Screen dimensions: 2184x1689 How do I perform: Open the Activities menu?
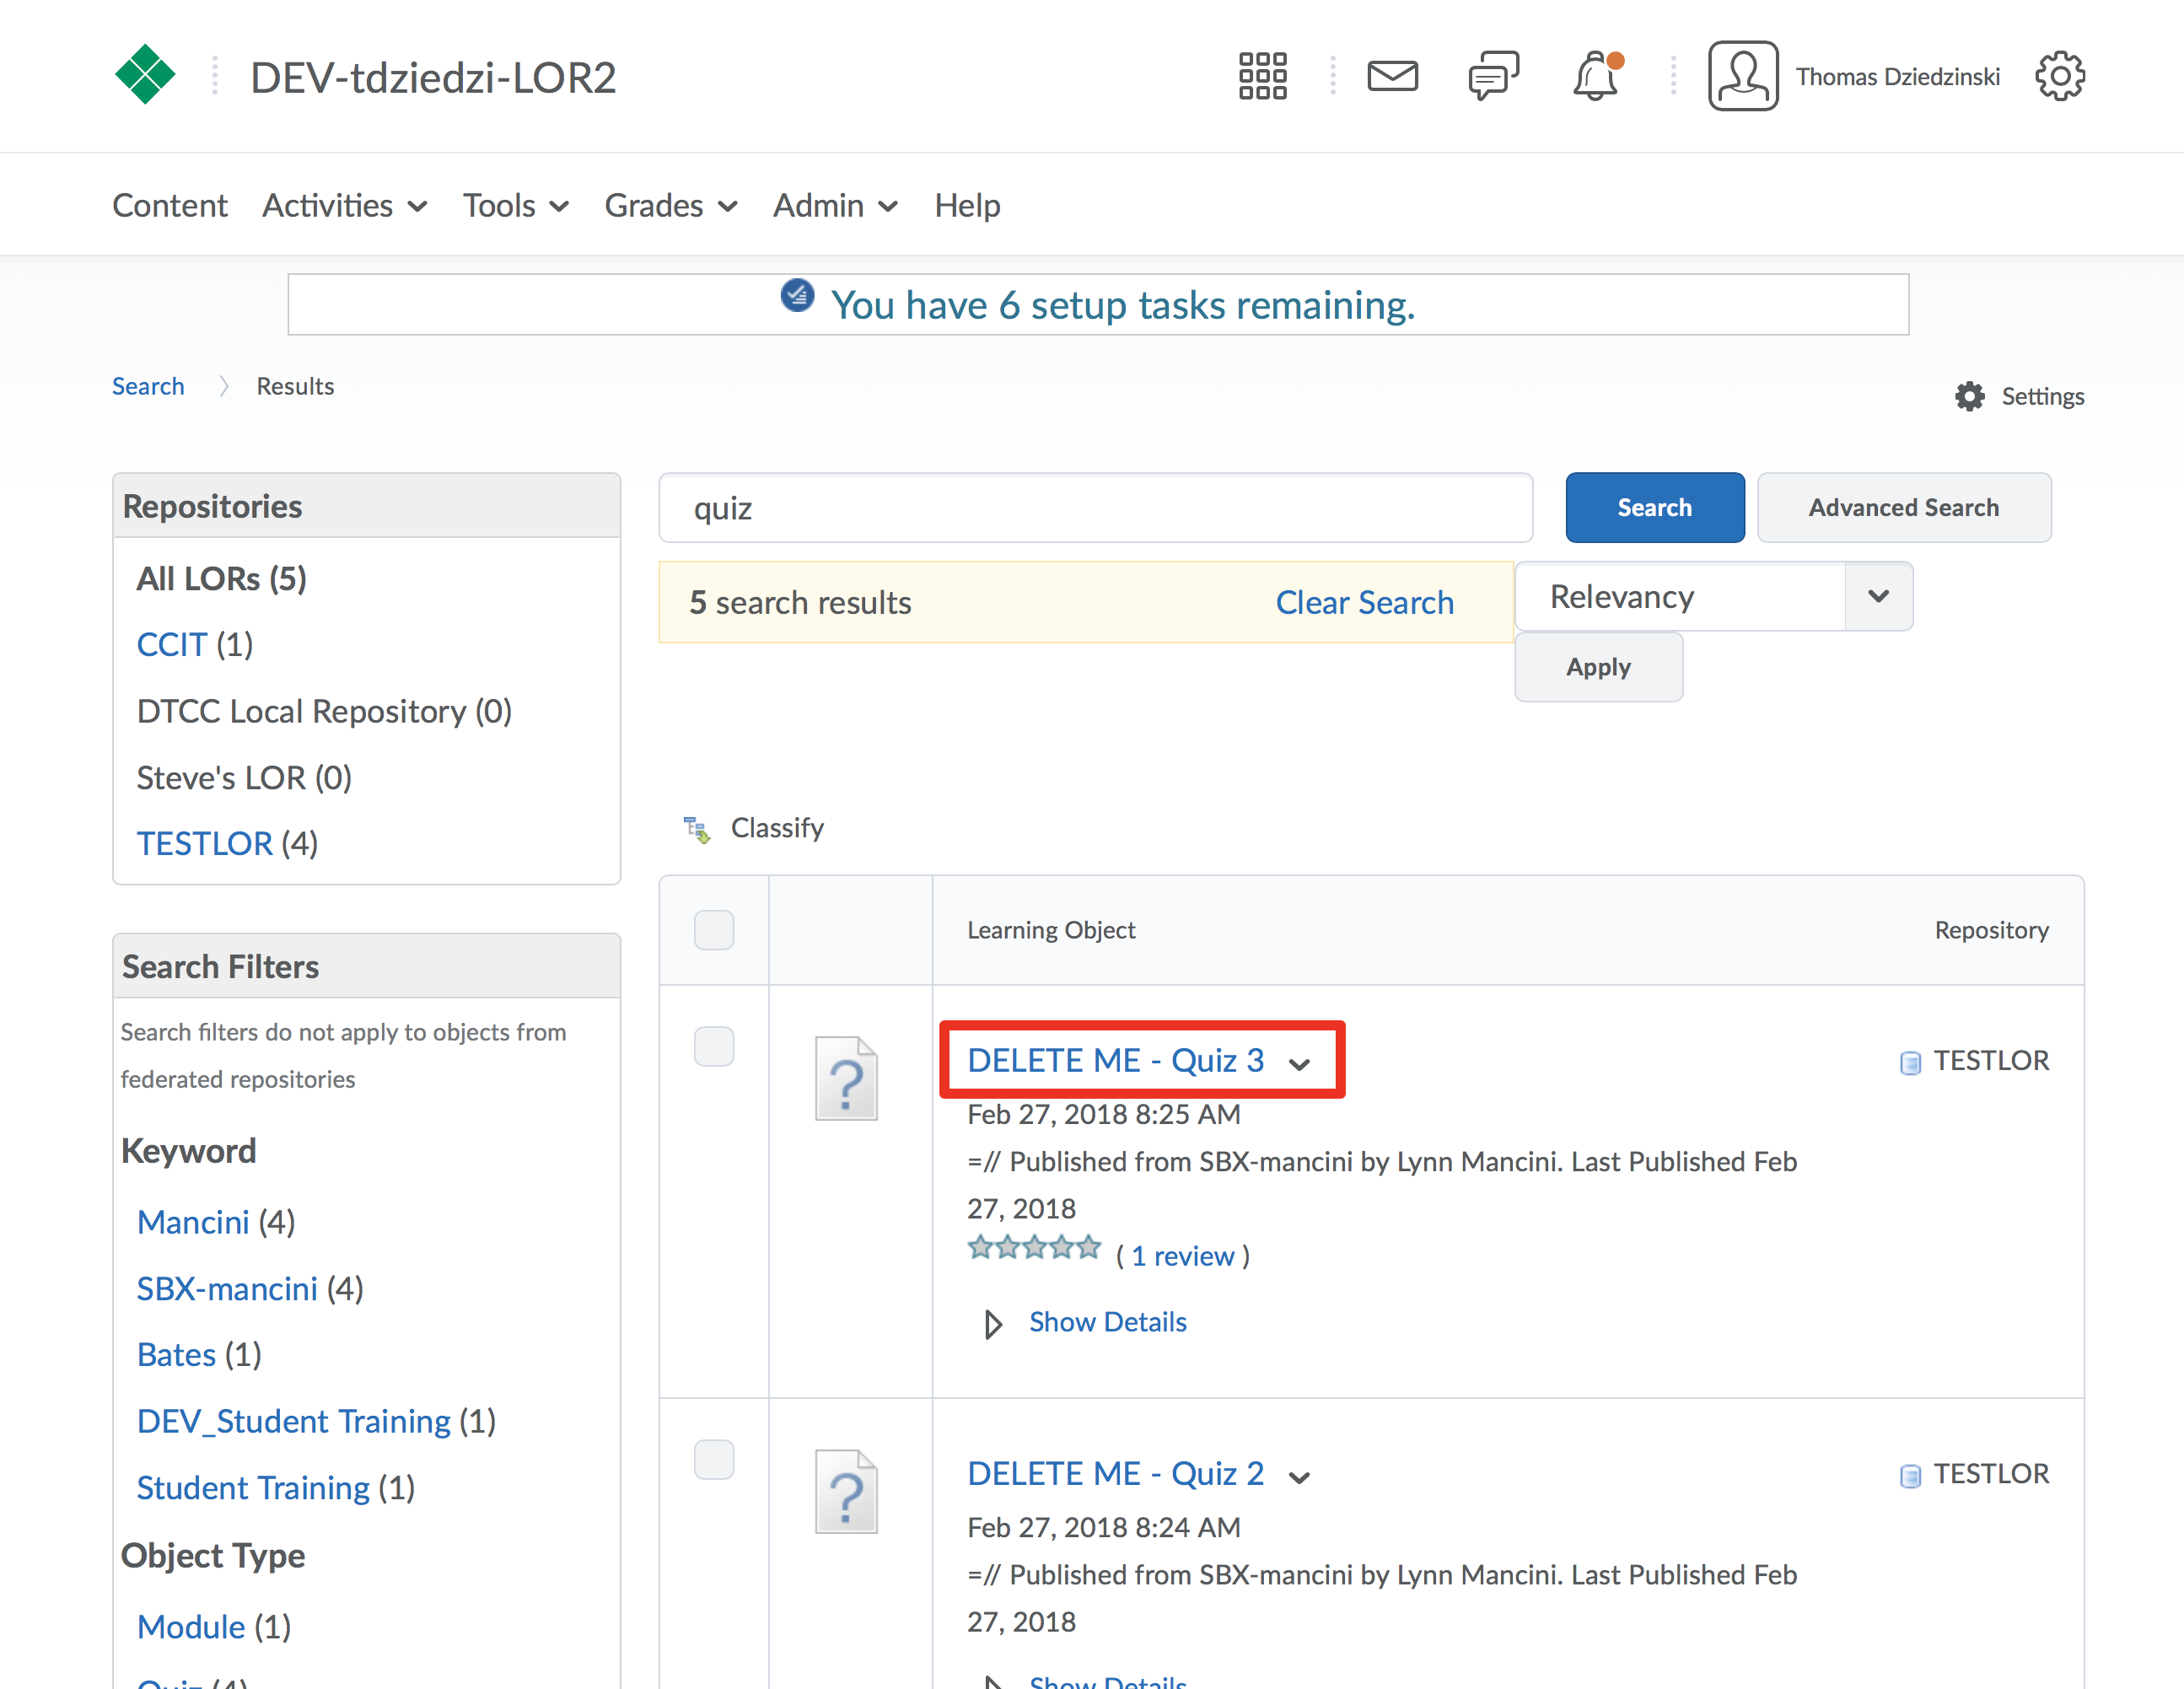(x=345, y=205)
